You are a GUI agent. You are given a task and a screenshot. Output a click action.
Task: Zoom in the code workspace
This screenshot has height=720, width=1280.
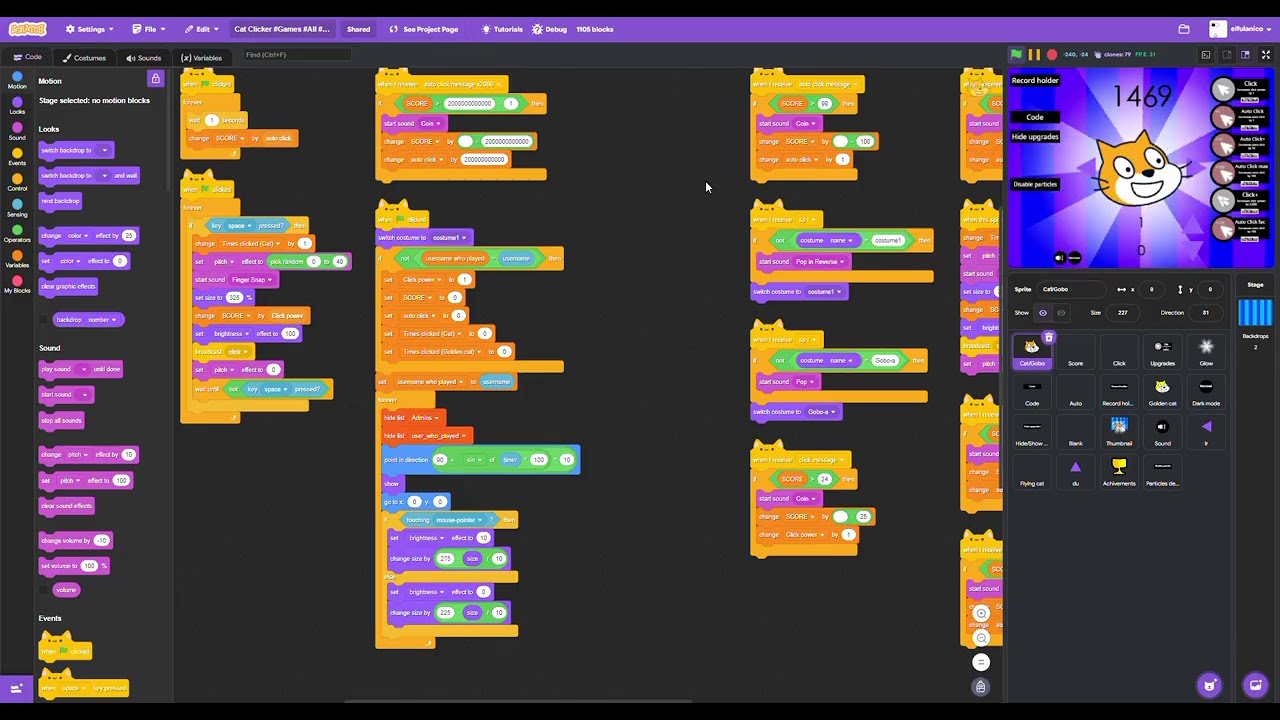click(x=981, y=613)
